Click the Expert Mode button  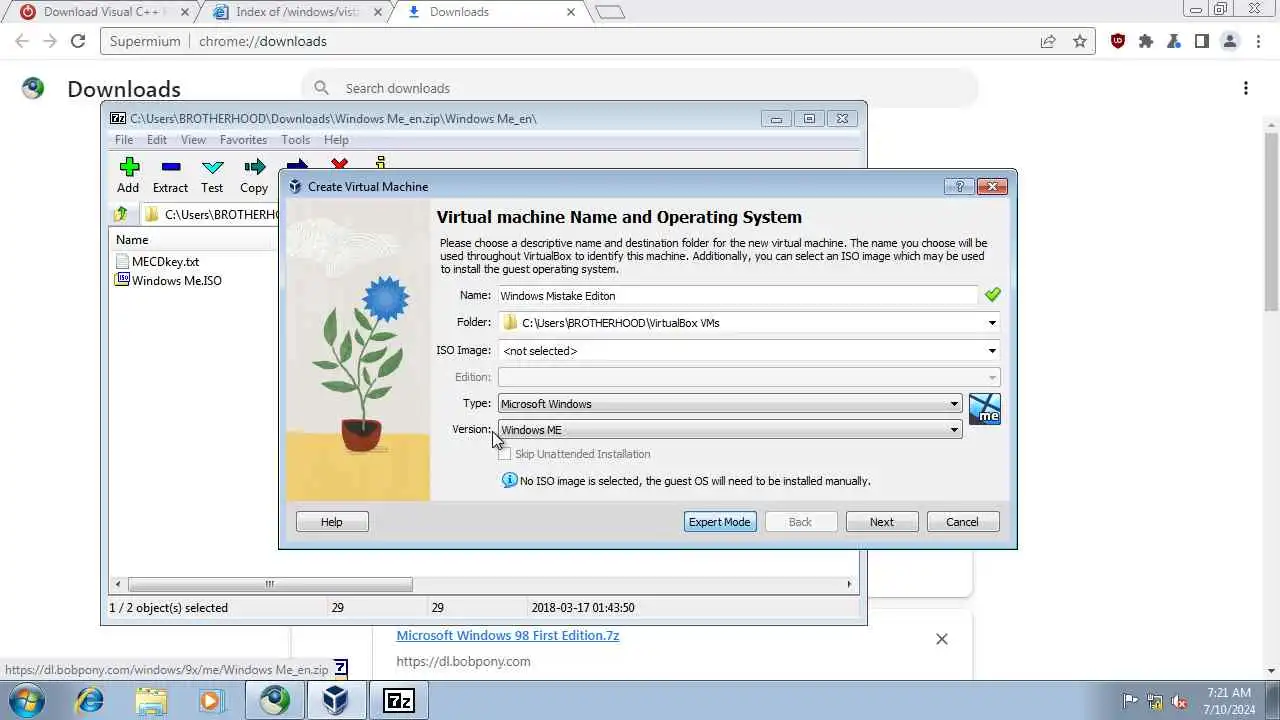[720, 522]
